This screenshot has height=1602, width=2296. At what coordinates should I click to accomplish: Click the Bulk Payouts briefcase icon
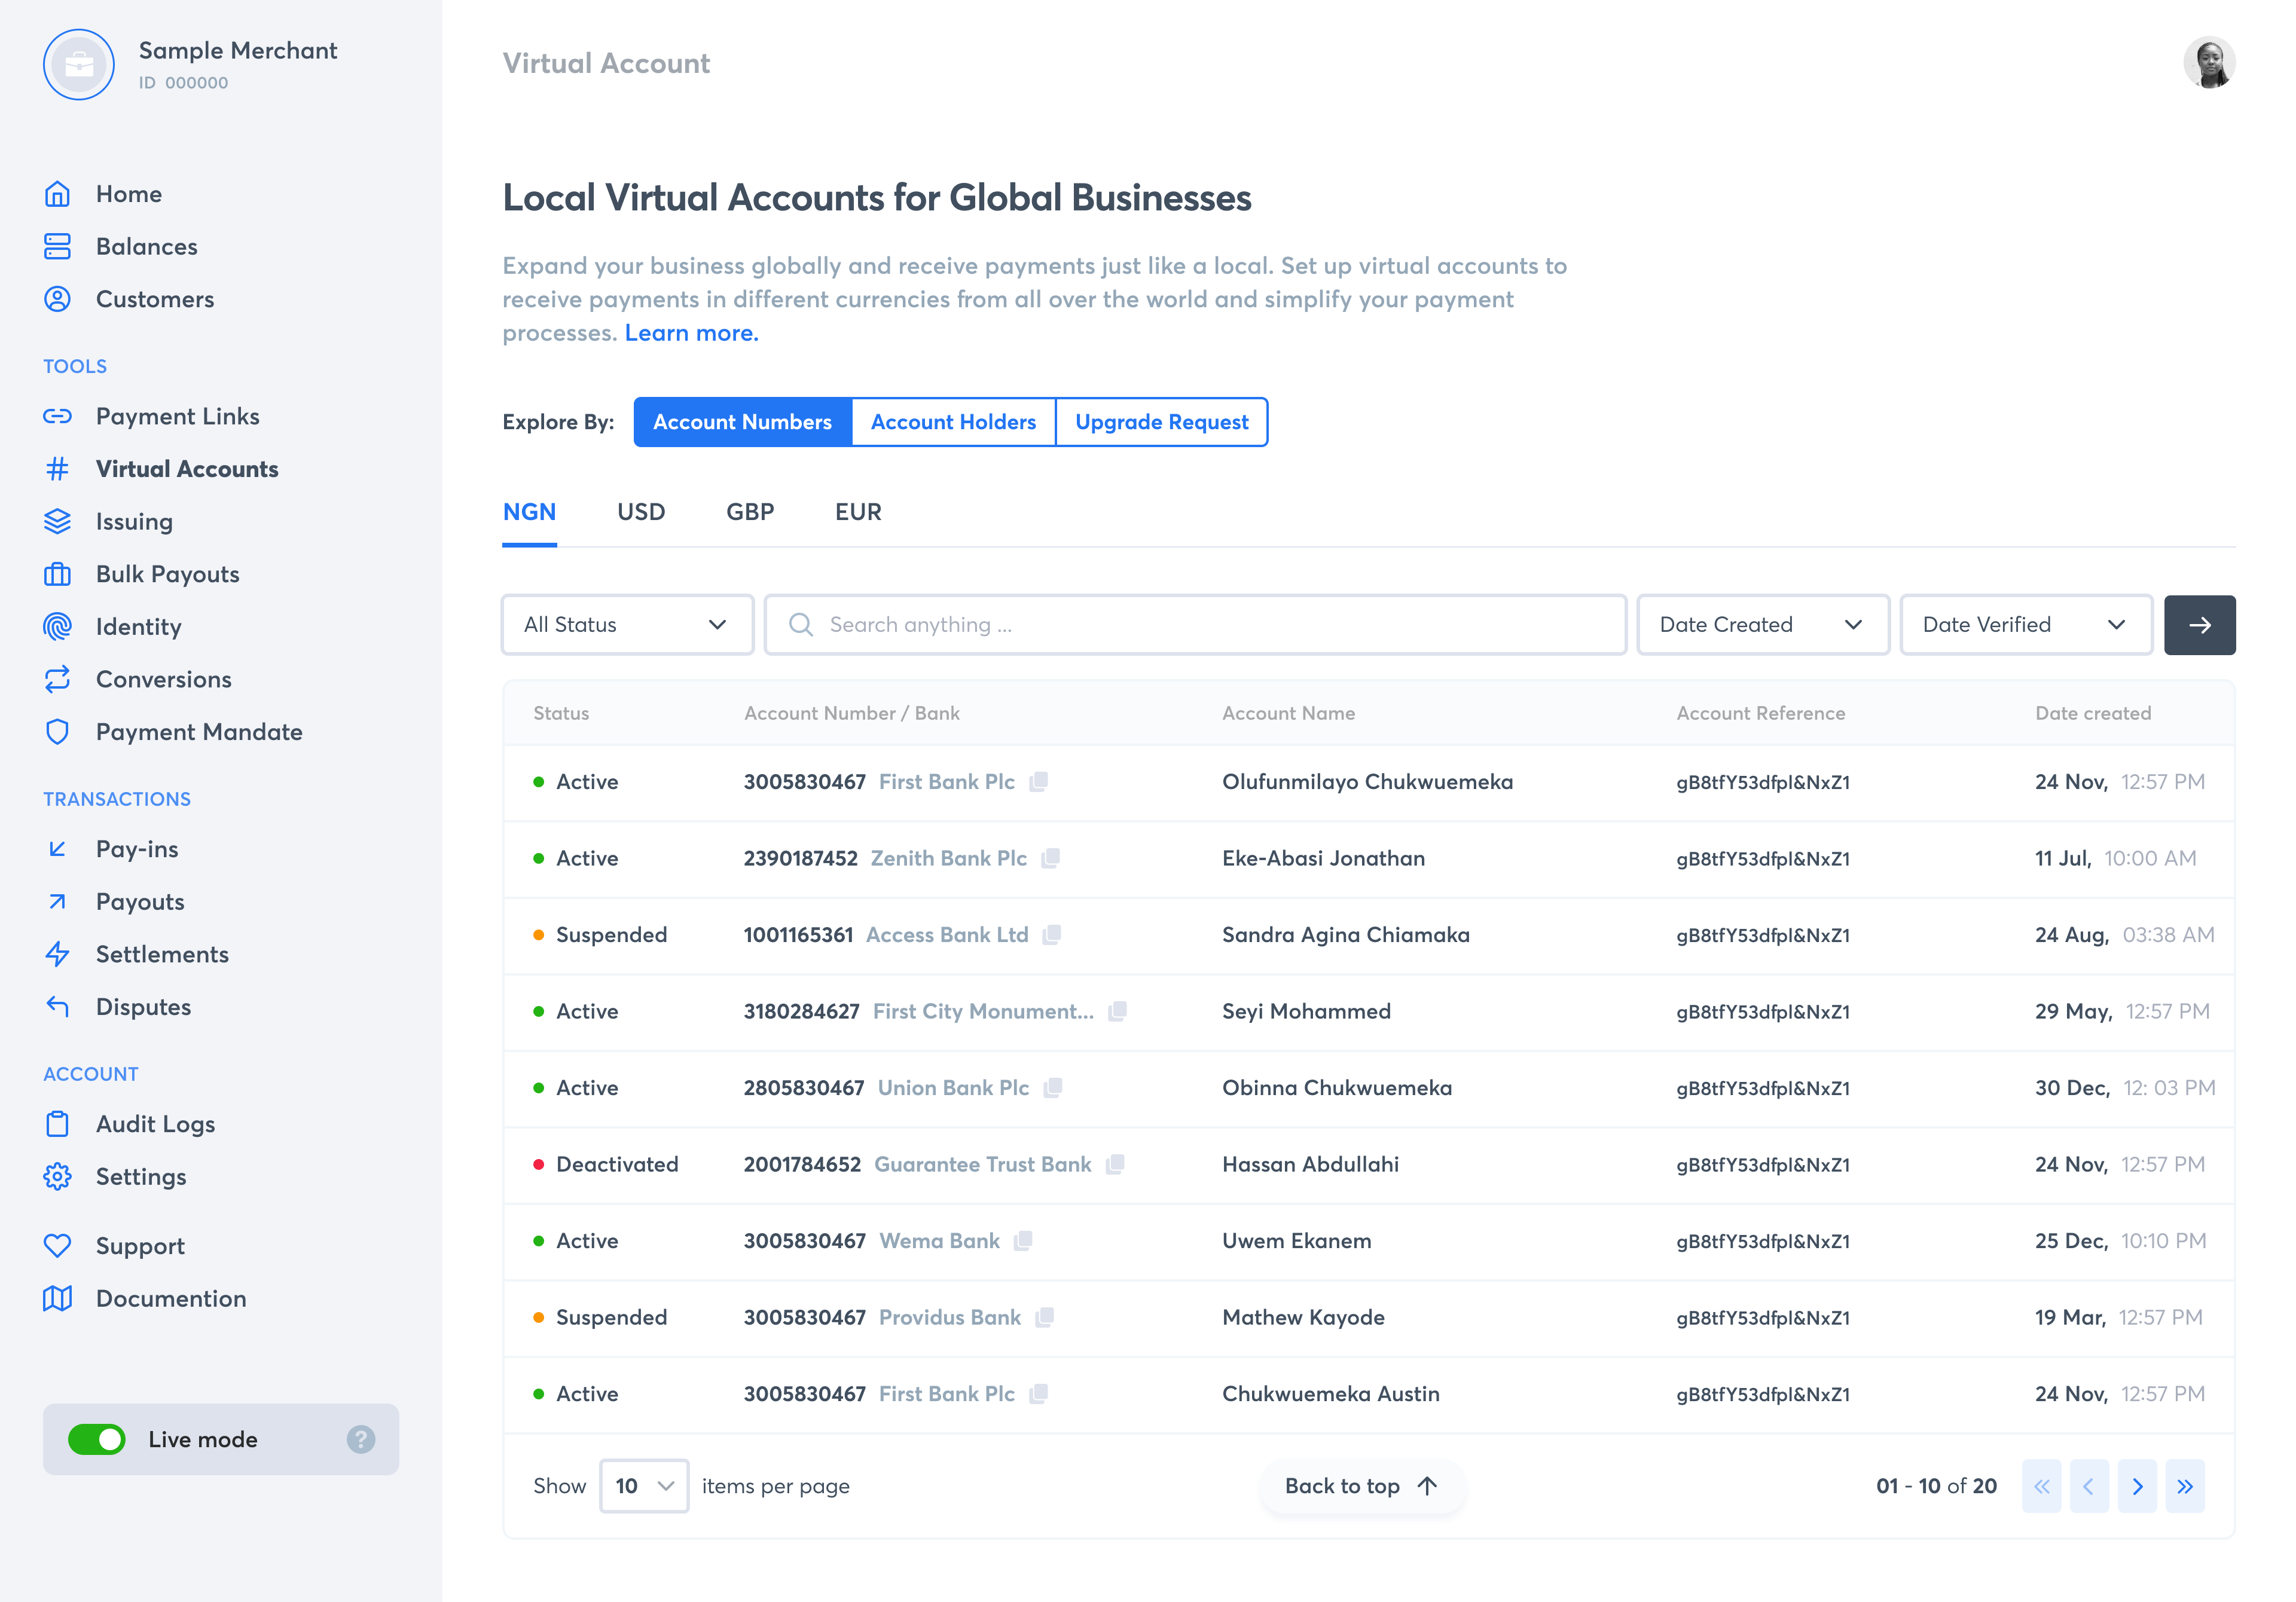(57, 574)
